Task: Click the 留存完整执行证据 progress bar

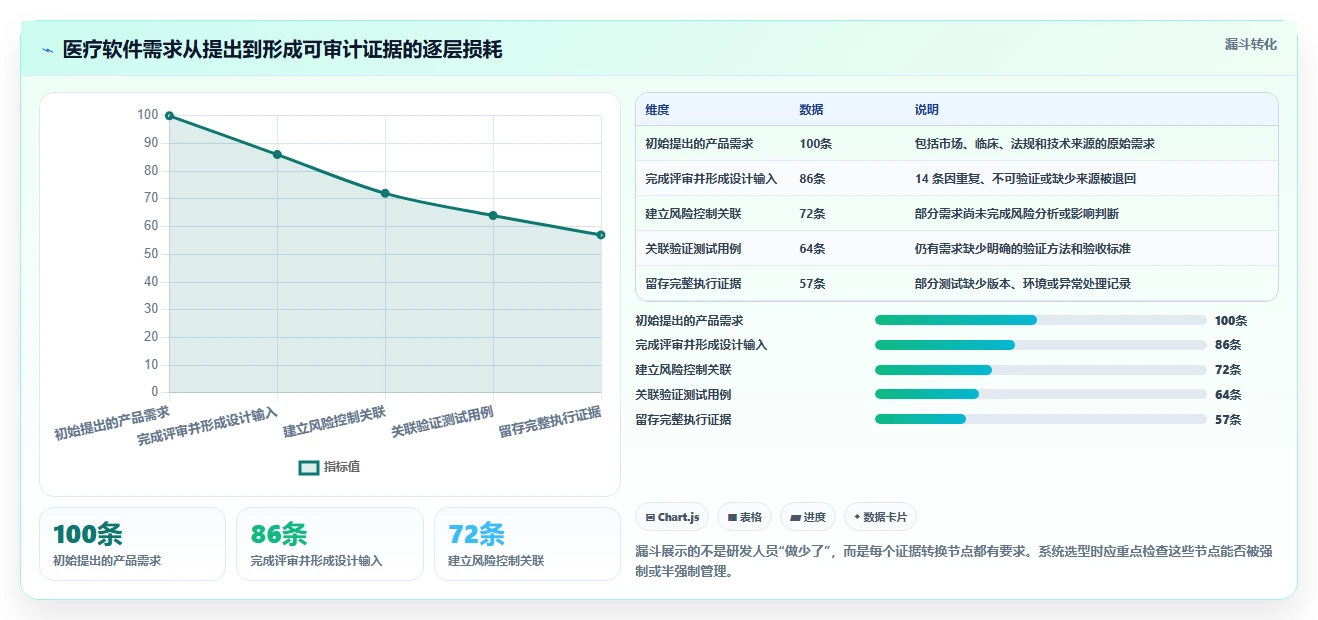Action: [1040, 419]
